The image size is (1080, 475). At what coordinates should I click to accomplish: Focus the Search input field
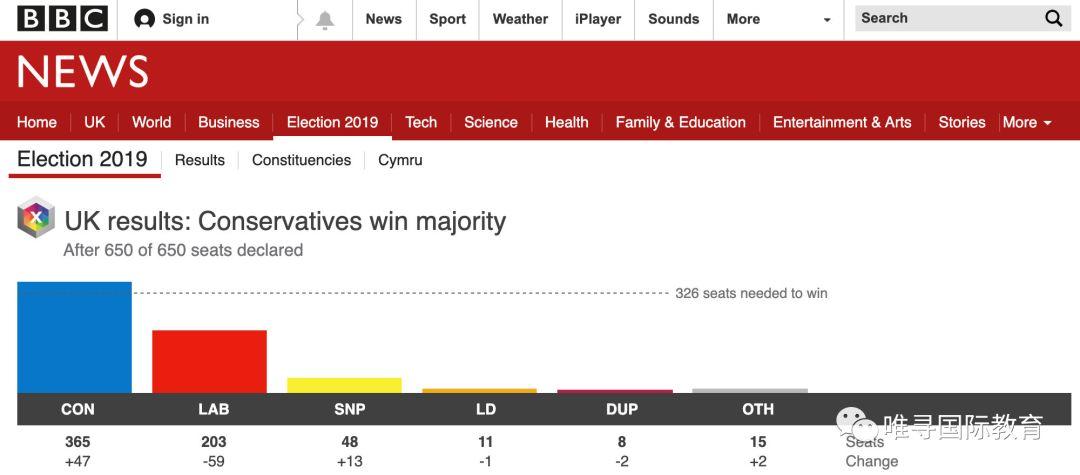click(945, 19)
